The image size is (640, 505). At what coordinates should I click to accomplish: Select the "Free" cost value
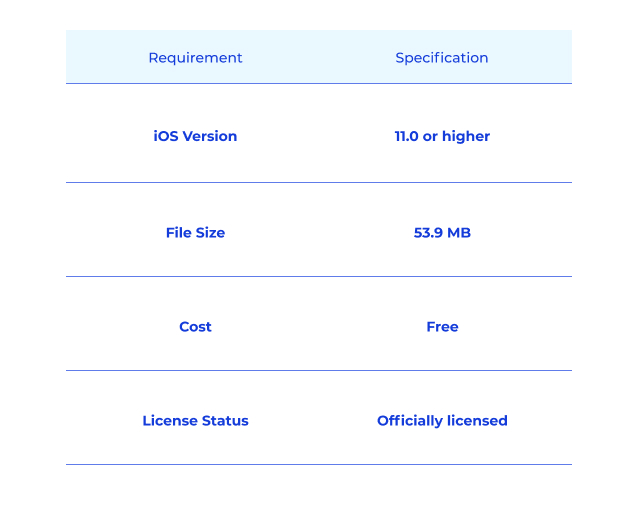[x=442, y=327]
